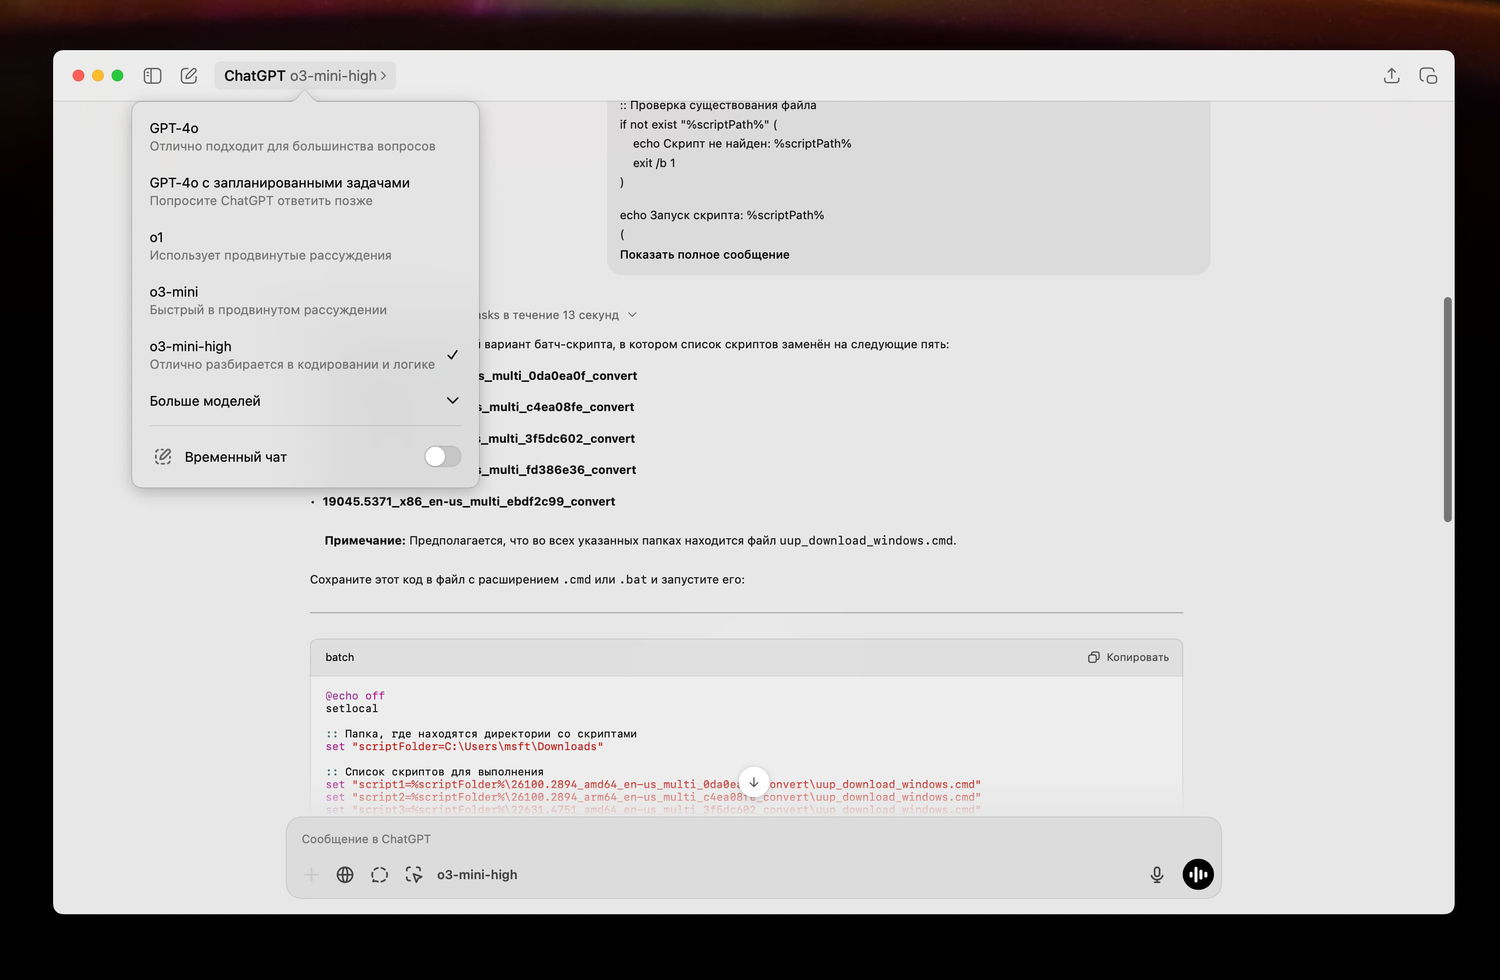The height and width of the screenshot is (980, 1500).
Task: Click the checkmark next to o3-mini-high
Action: point(452,355)
